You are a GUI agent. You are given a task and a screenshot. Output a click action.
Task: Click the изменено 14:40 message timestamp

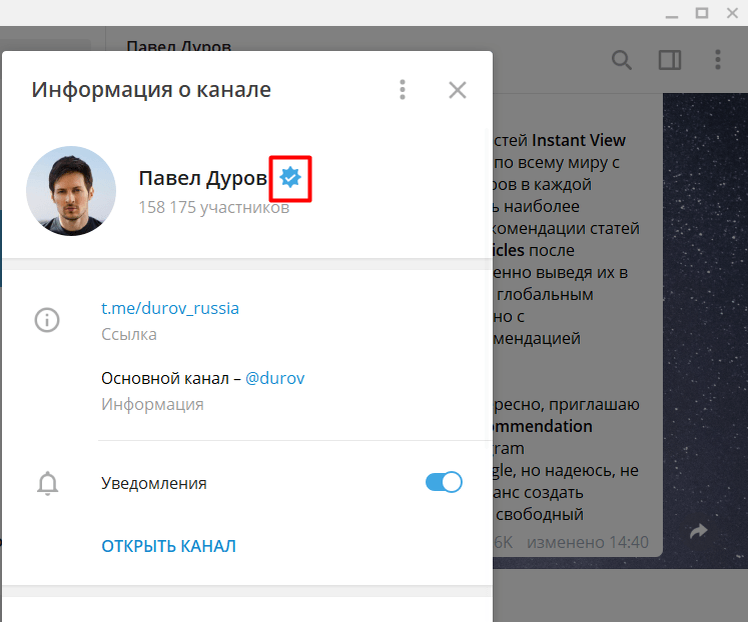(x=587, y=542)
